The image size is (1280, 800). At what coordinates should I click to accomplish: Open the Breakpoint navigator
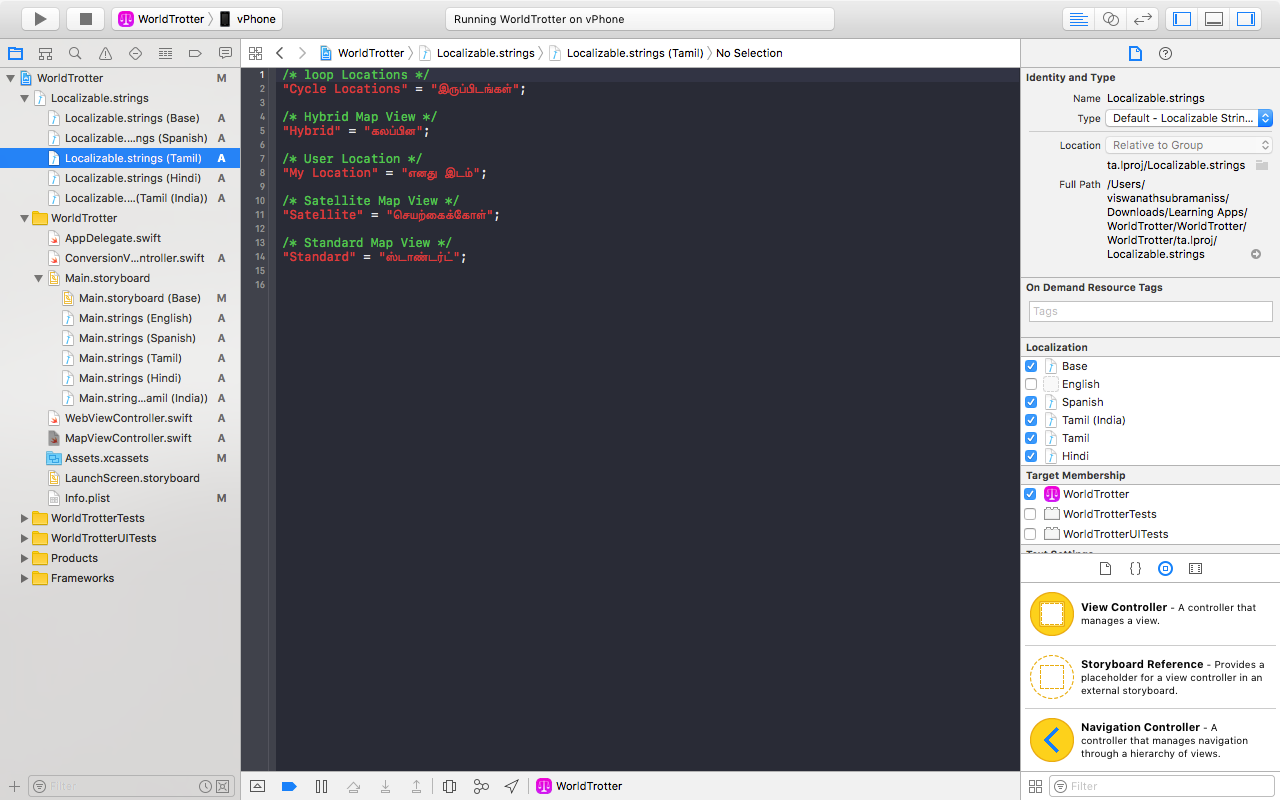(195, 53)
